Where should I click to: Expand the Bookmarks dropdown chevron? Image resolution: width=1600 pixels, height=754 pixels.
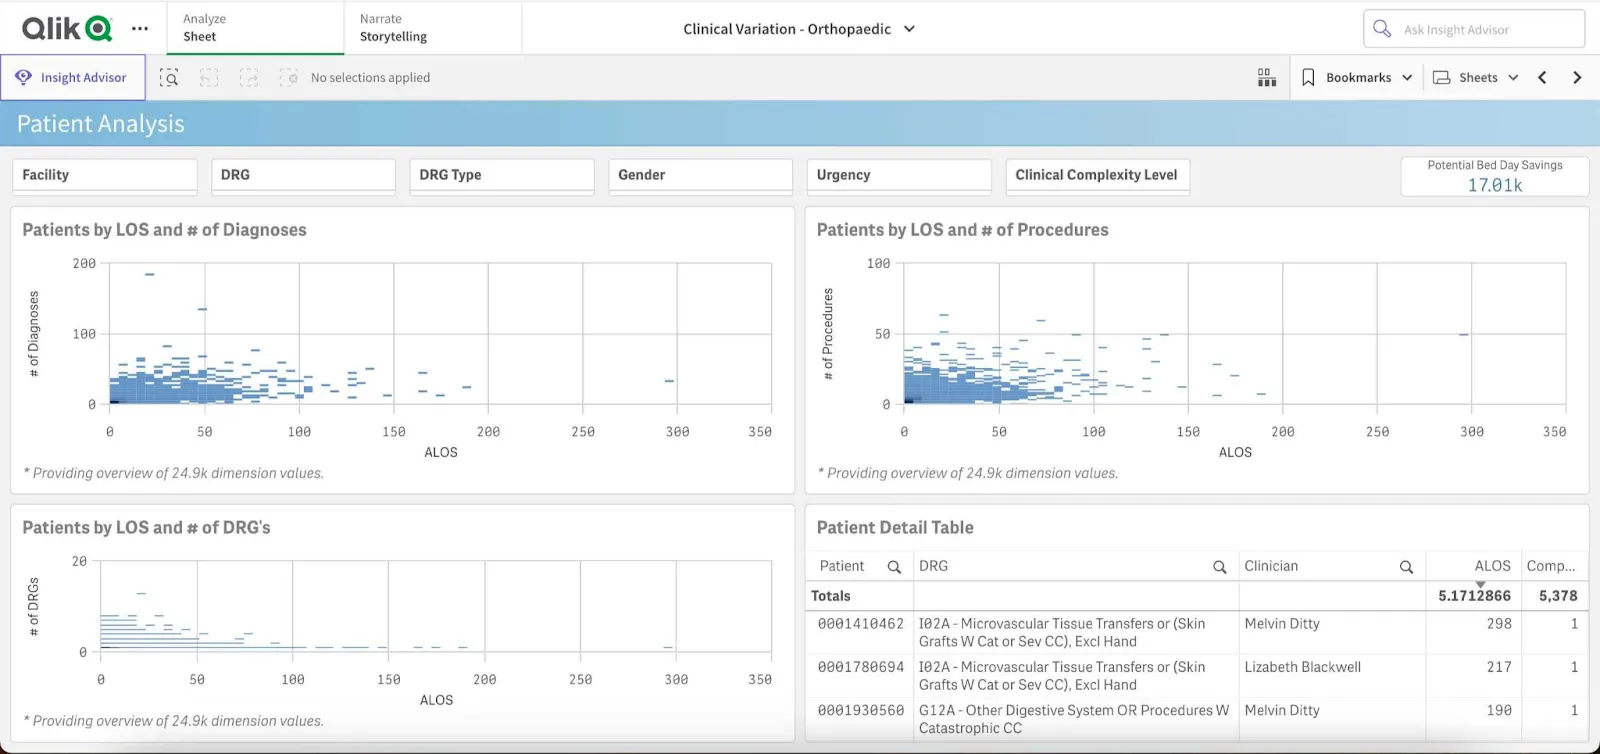pyautogui.click(x=1407, y=77)
